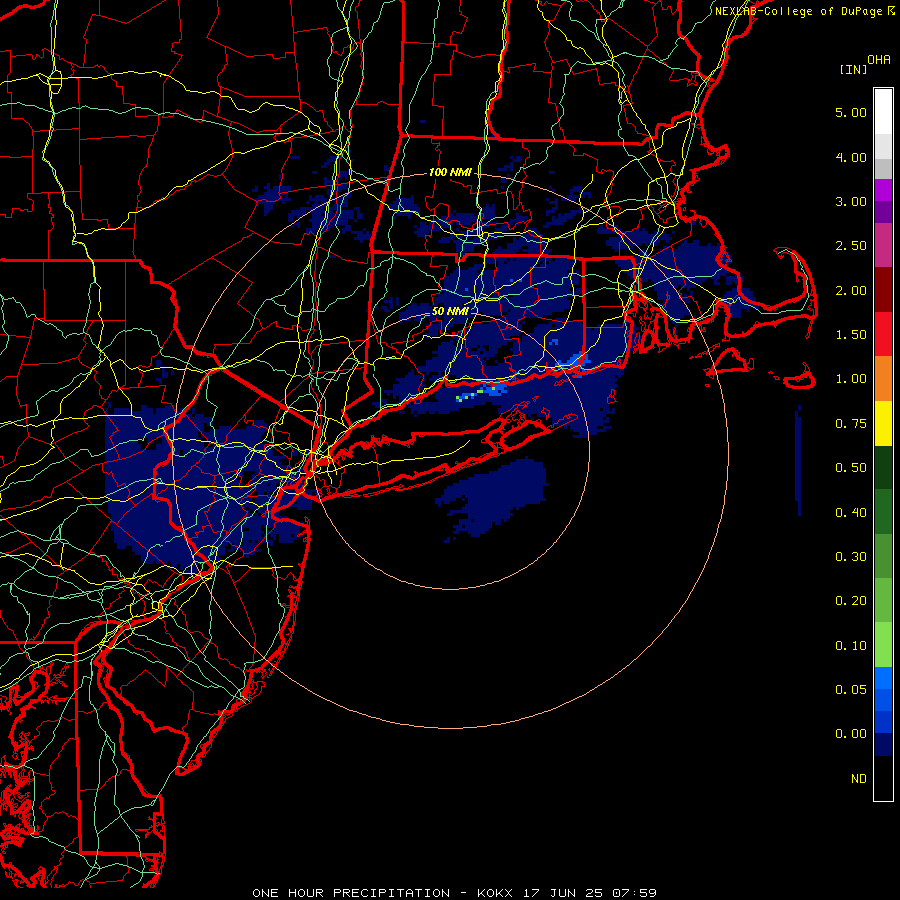Click the 3.00 legend value label

[x=851, y=201]
